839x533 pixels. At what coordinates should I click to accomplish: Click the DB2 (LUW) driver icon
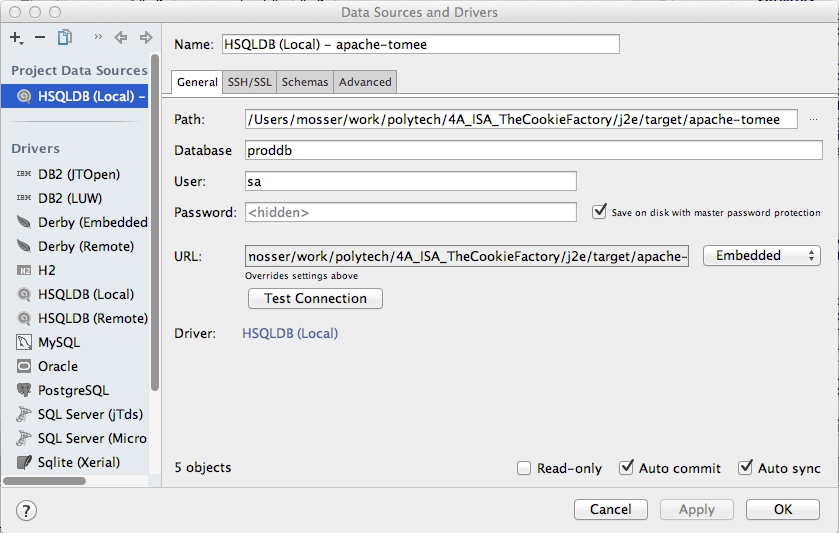pos(24,198)
